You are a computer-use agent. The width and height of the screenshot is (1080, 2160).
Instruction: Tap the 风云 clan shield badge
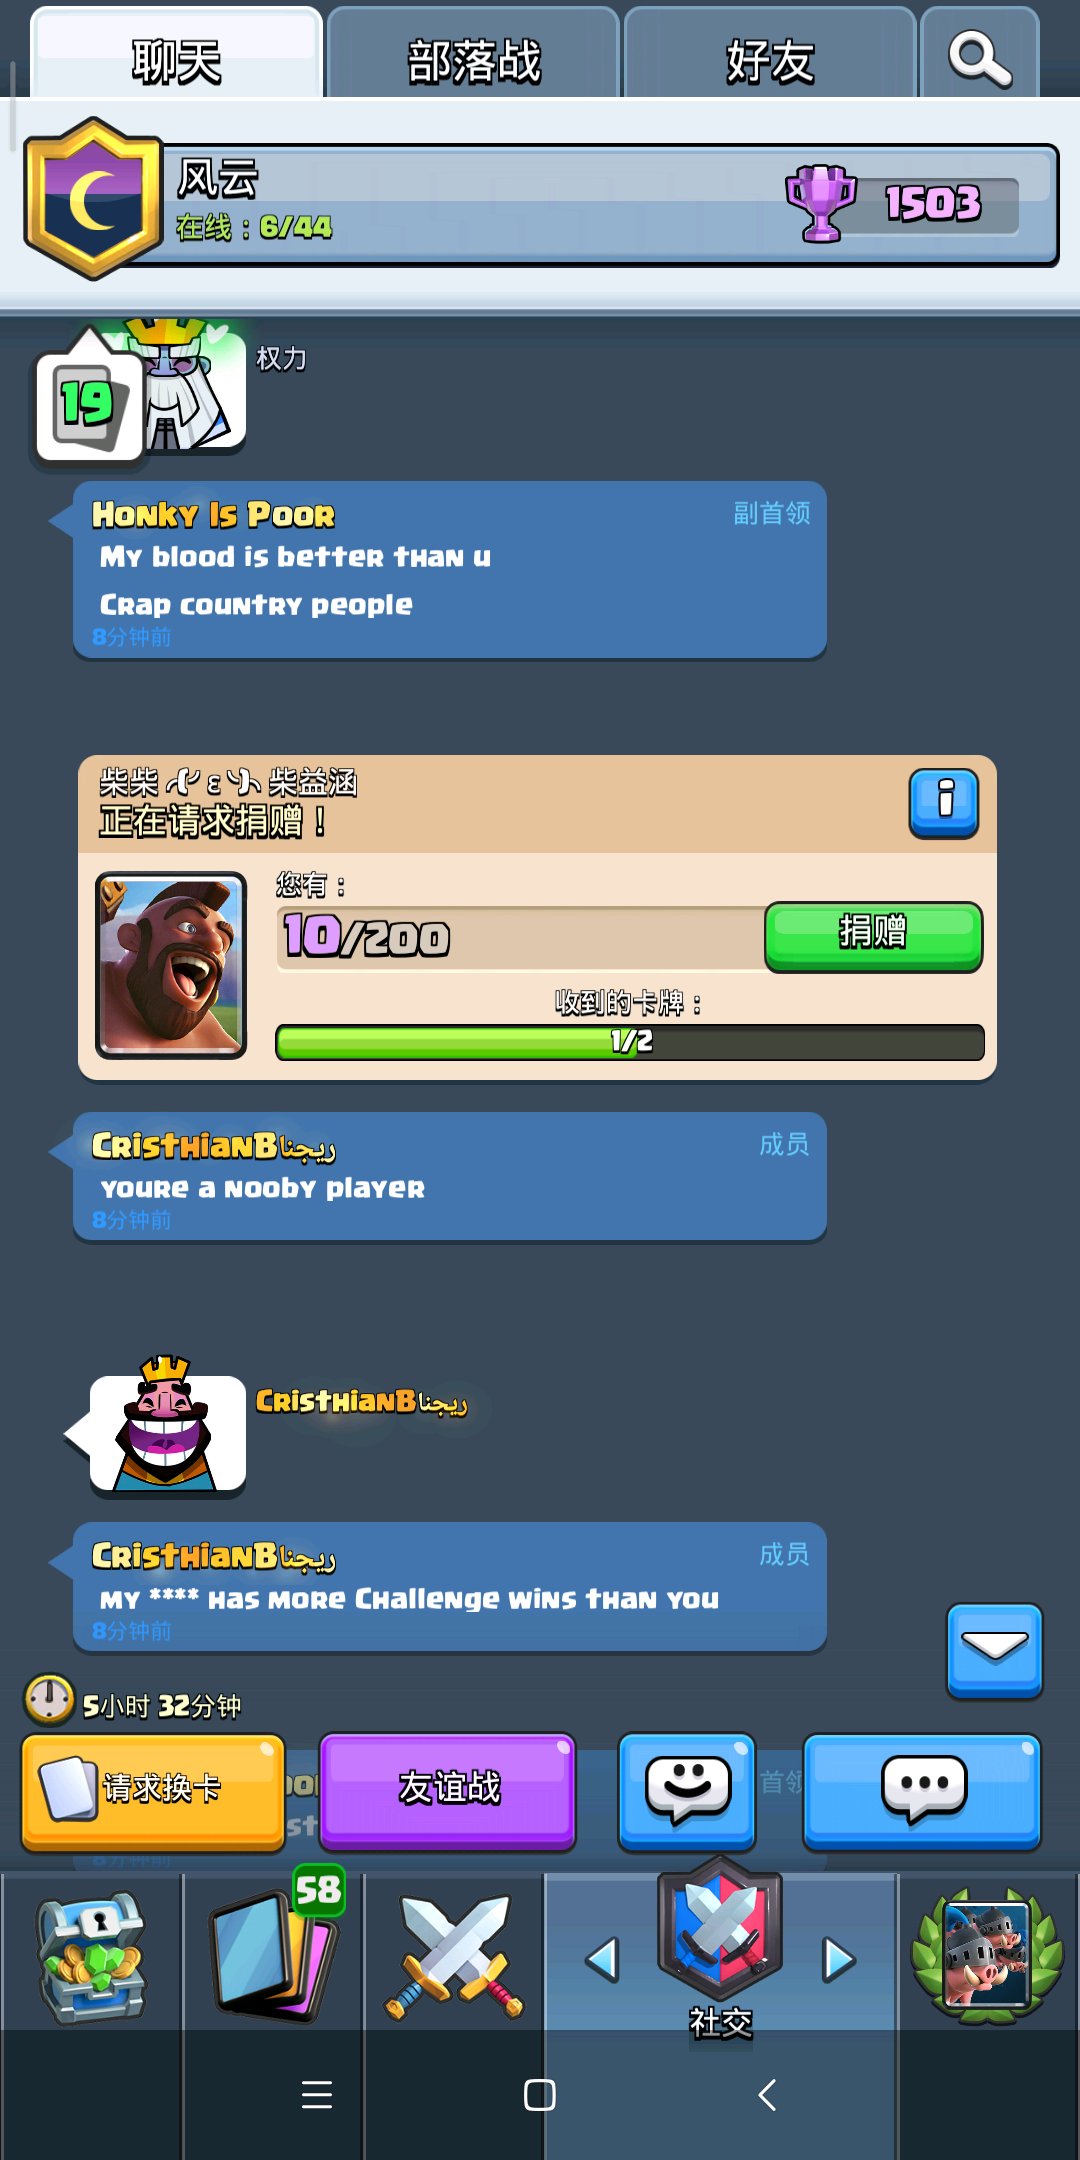(94, 198)
